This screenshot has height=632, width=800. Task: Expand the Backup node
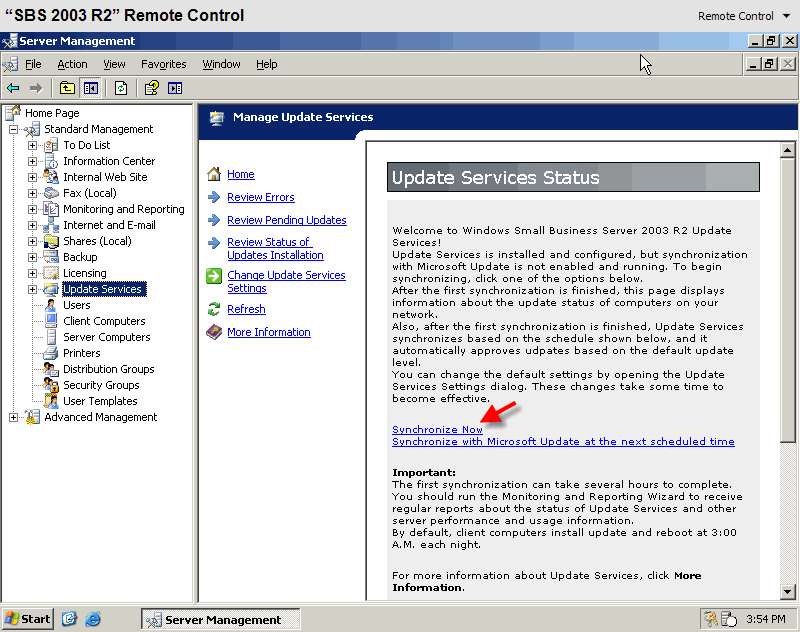pyautogui.click(x=33, y=257)
